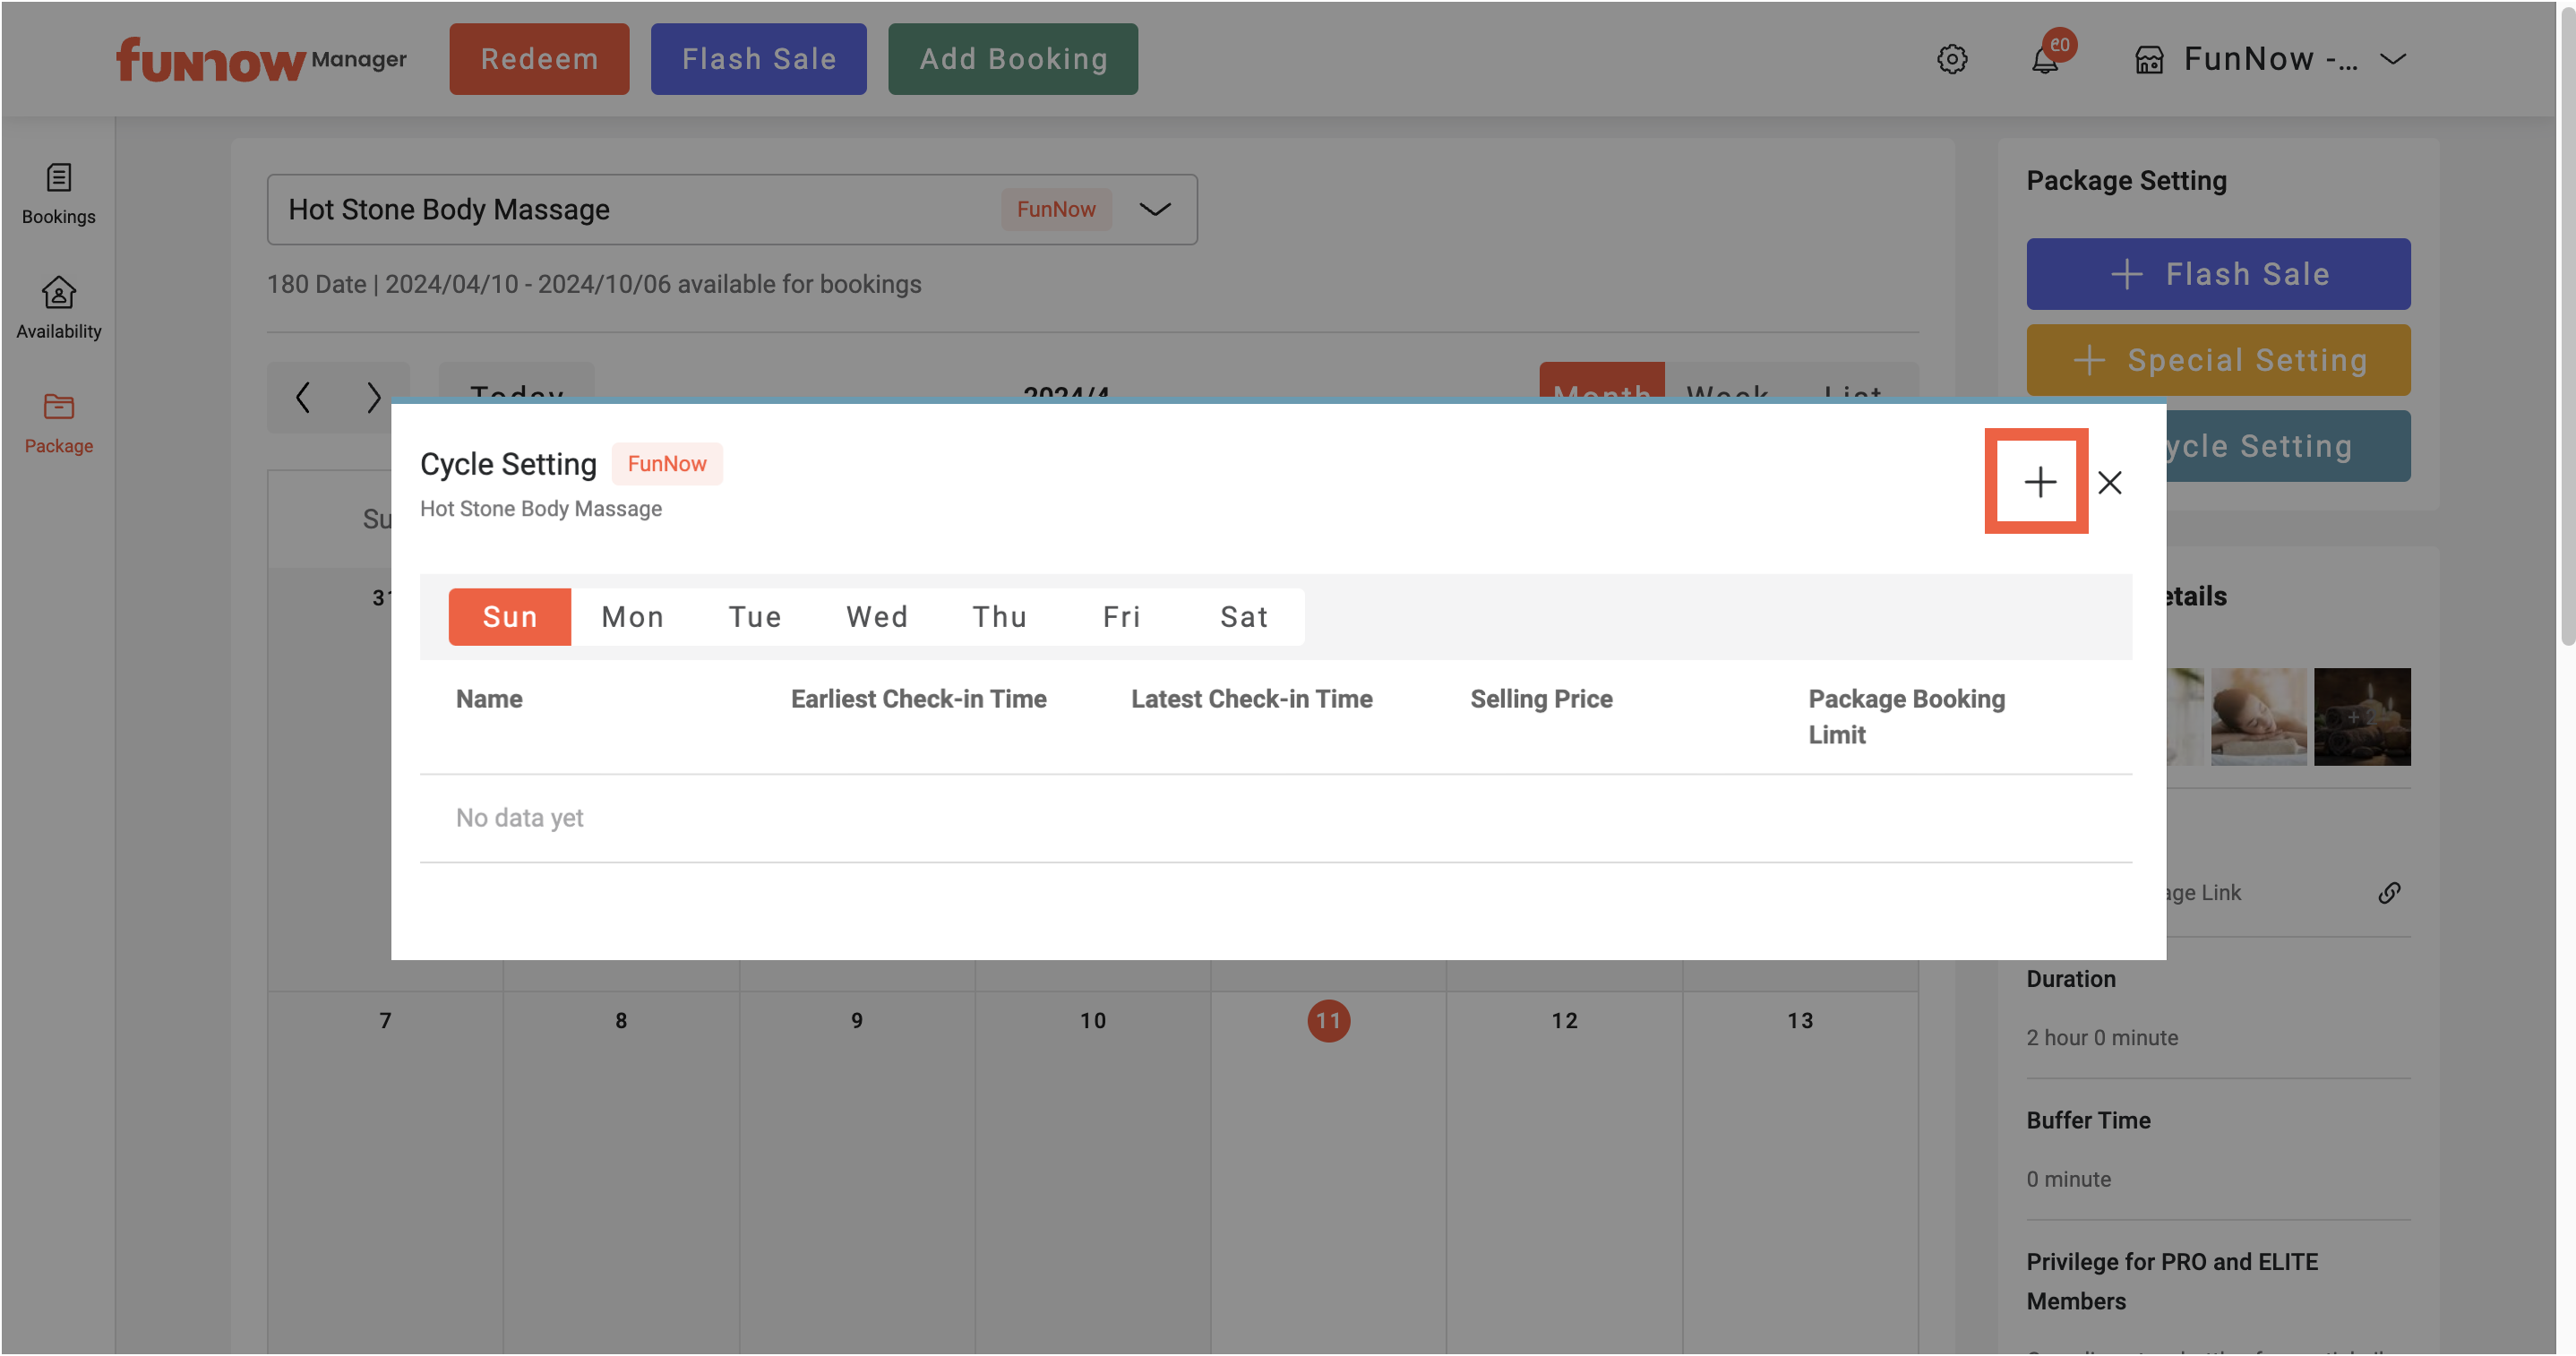
Task: Click the Earliest Check-in Time column header
Action: [918, 699]
